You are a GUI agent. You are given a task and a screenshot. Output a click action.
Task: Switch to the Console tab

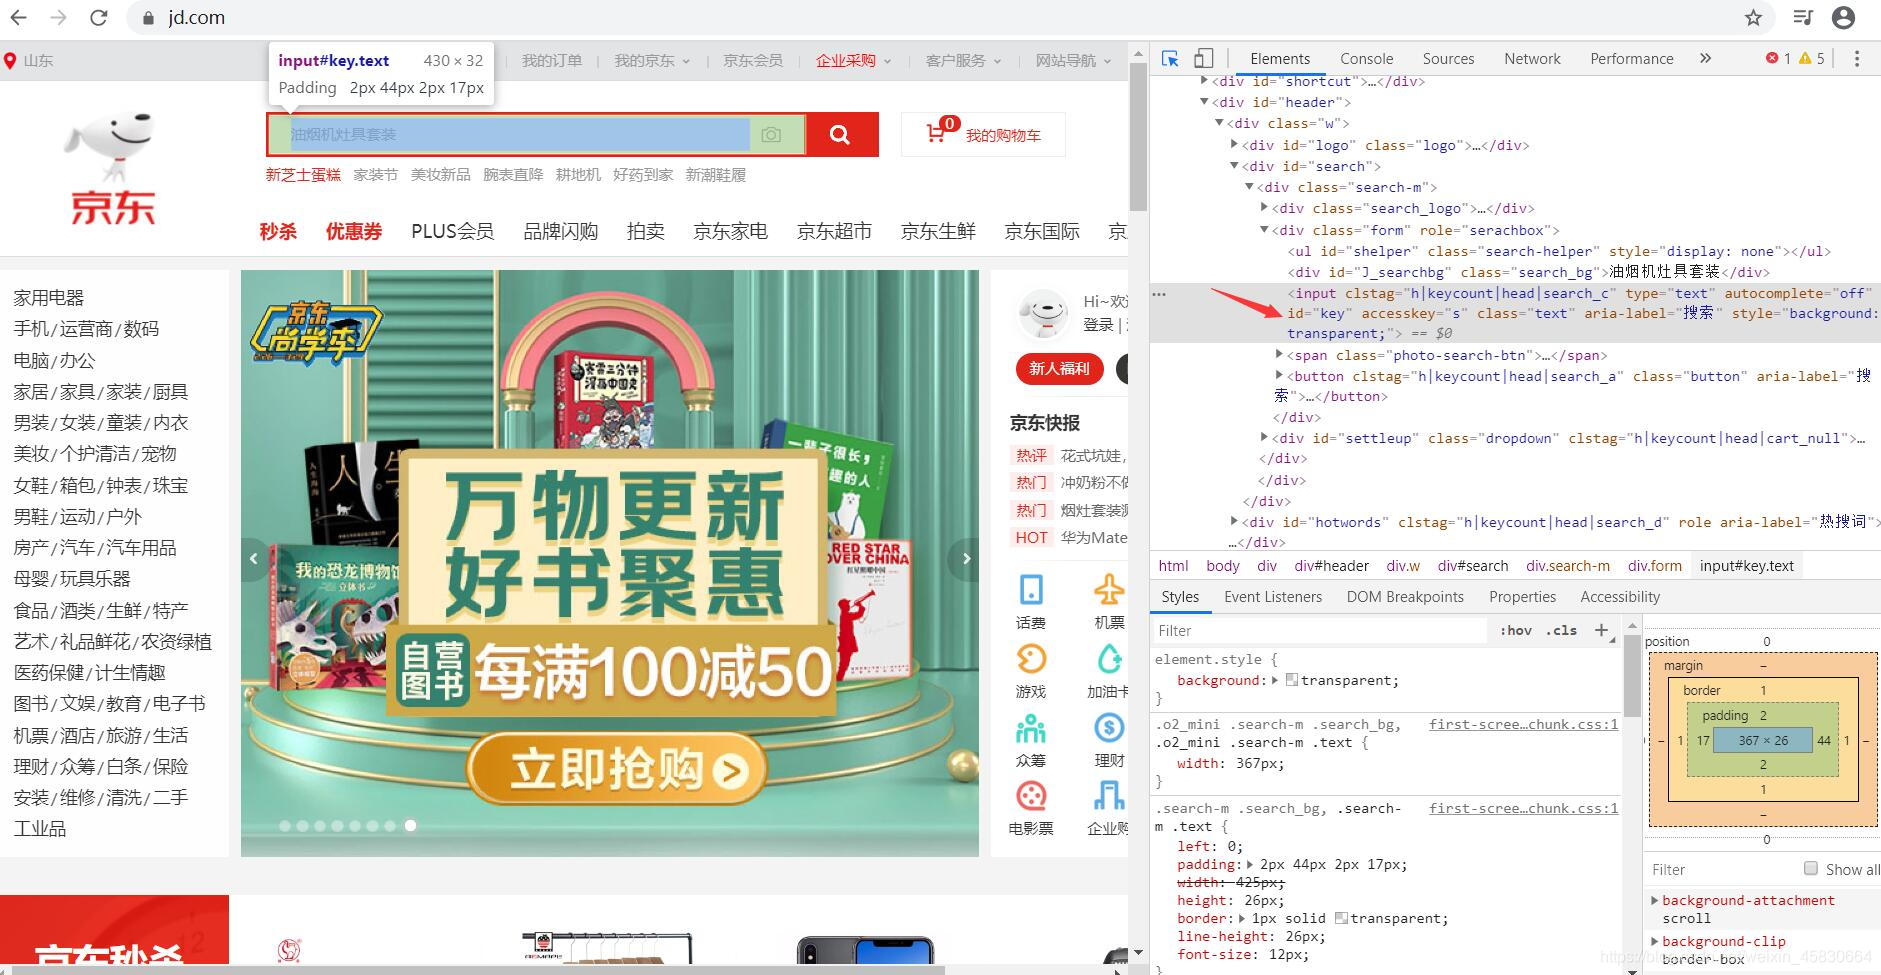pos(1366,58)
